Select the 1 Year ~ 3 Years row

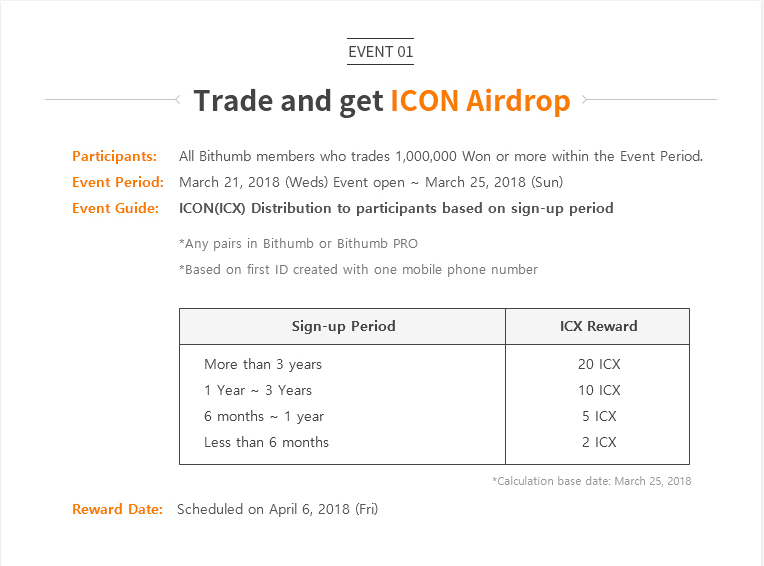[434, 390]
